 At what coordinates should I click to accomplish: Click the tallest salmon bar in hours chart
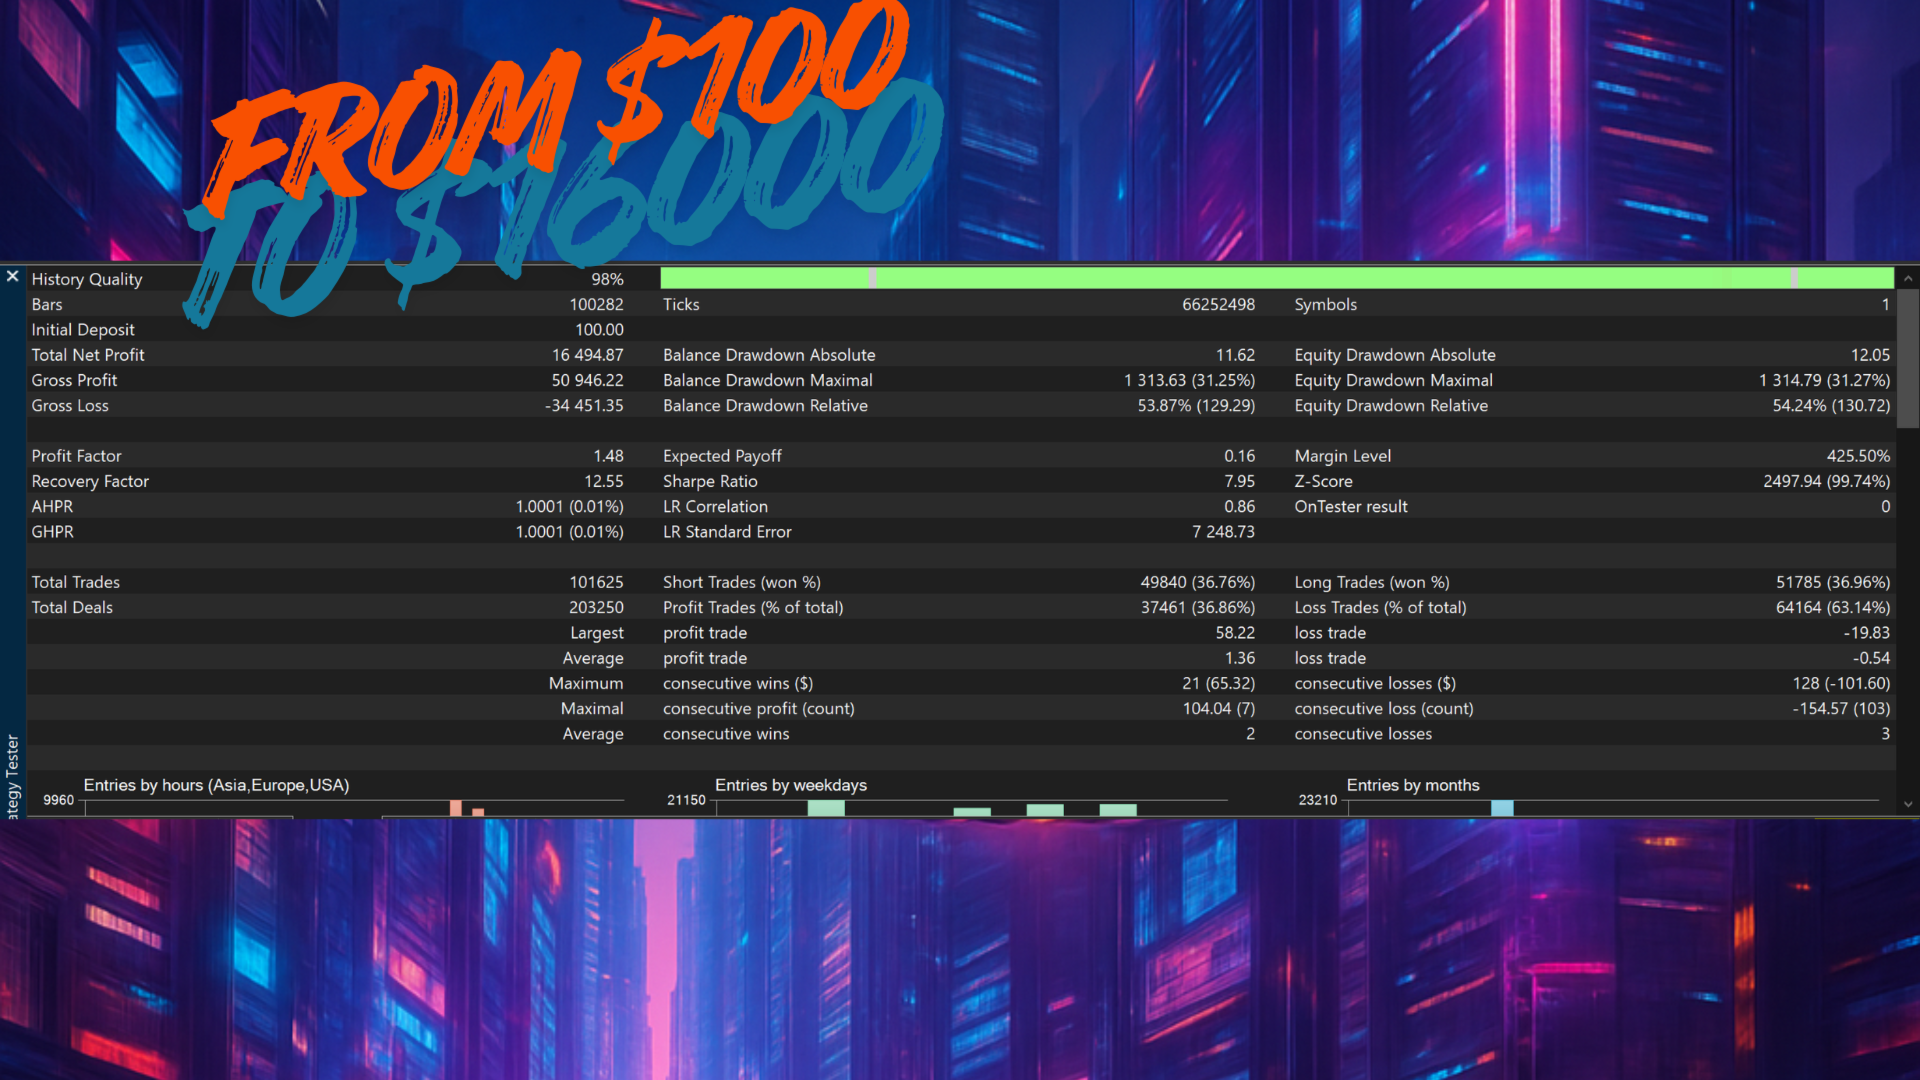pyautogui.click(x=456, y=808)
